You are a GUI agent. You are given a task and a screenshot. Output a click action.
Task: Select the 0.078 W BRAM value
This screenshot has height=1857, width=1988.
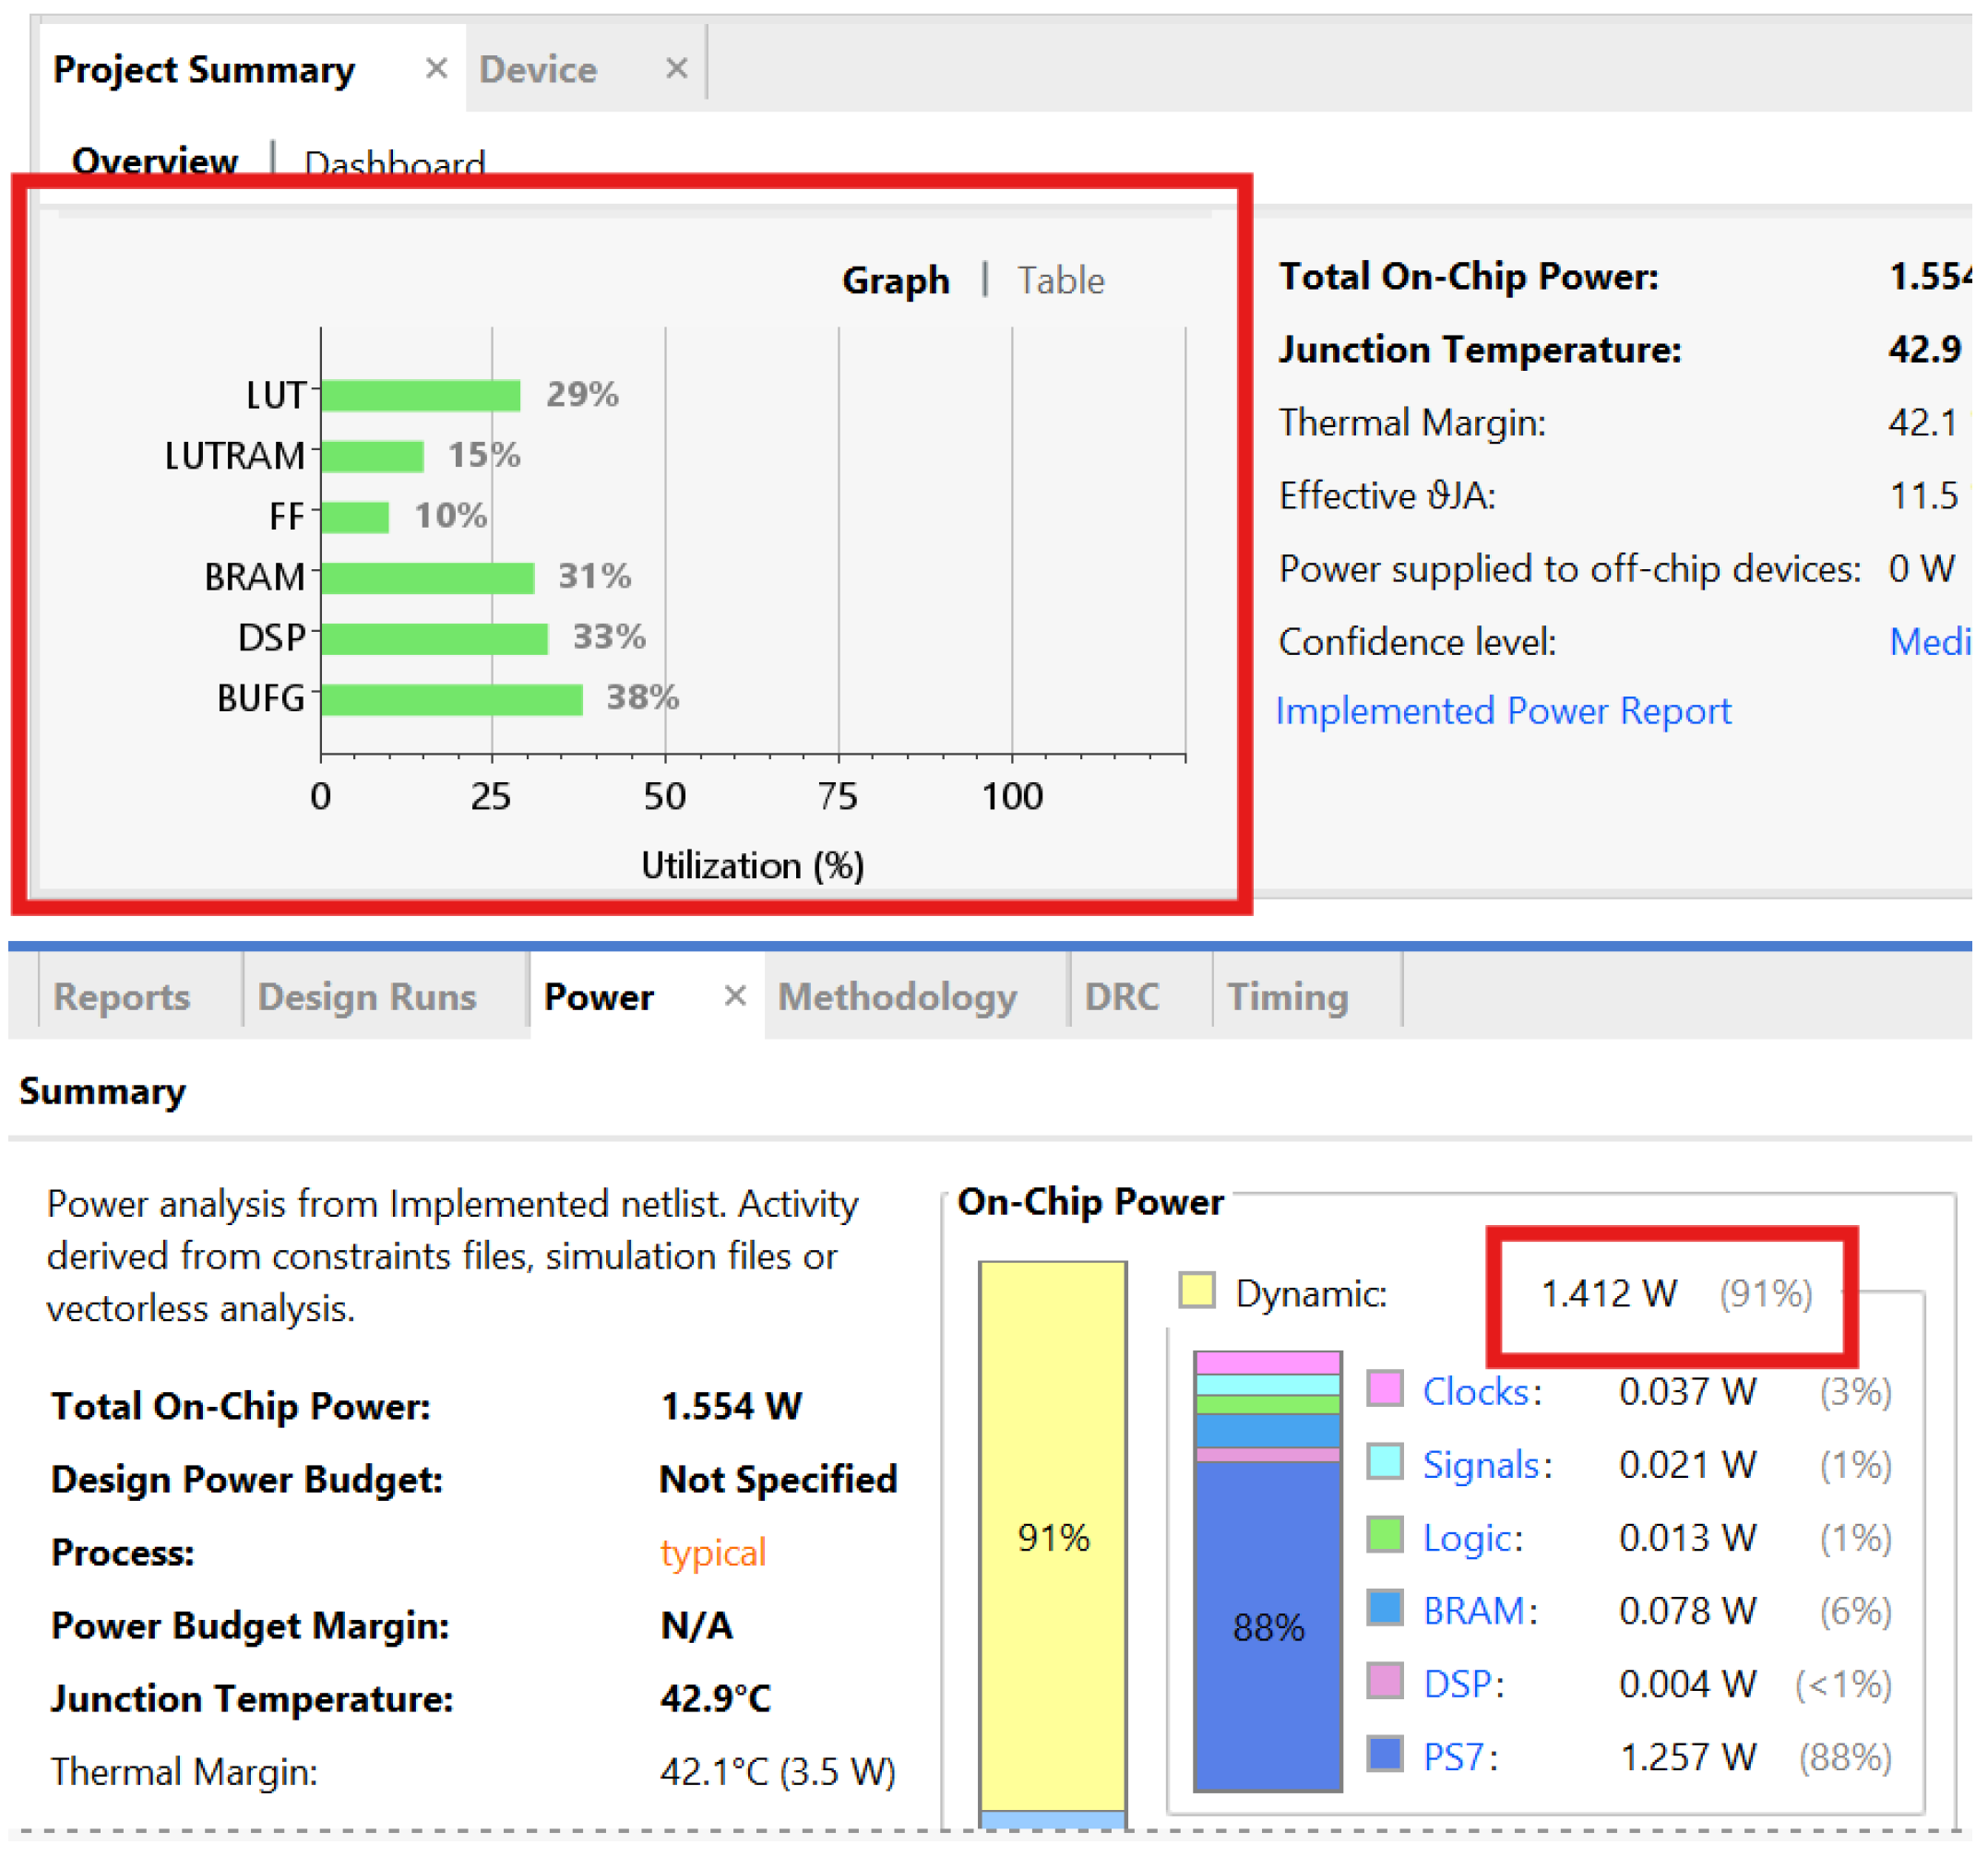pyautogui.click(x=1688, y=1611)
